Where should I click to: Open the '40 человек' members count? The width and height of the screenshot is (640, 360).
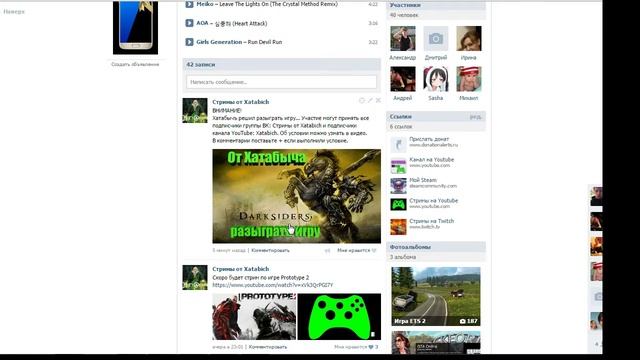point(404,15)
